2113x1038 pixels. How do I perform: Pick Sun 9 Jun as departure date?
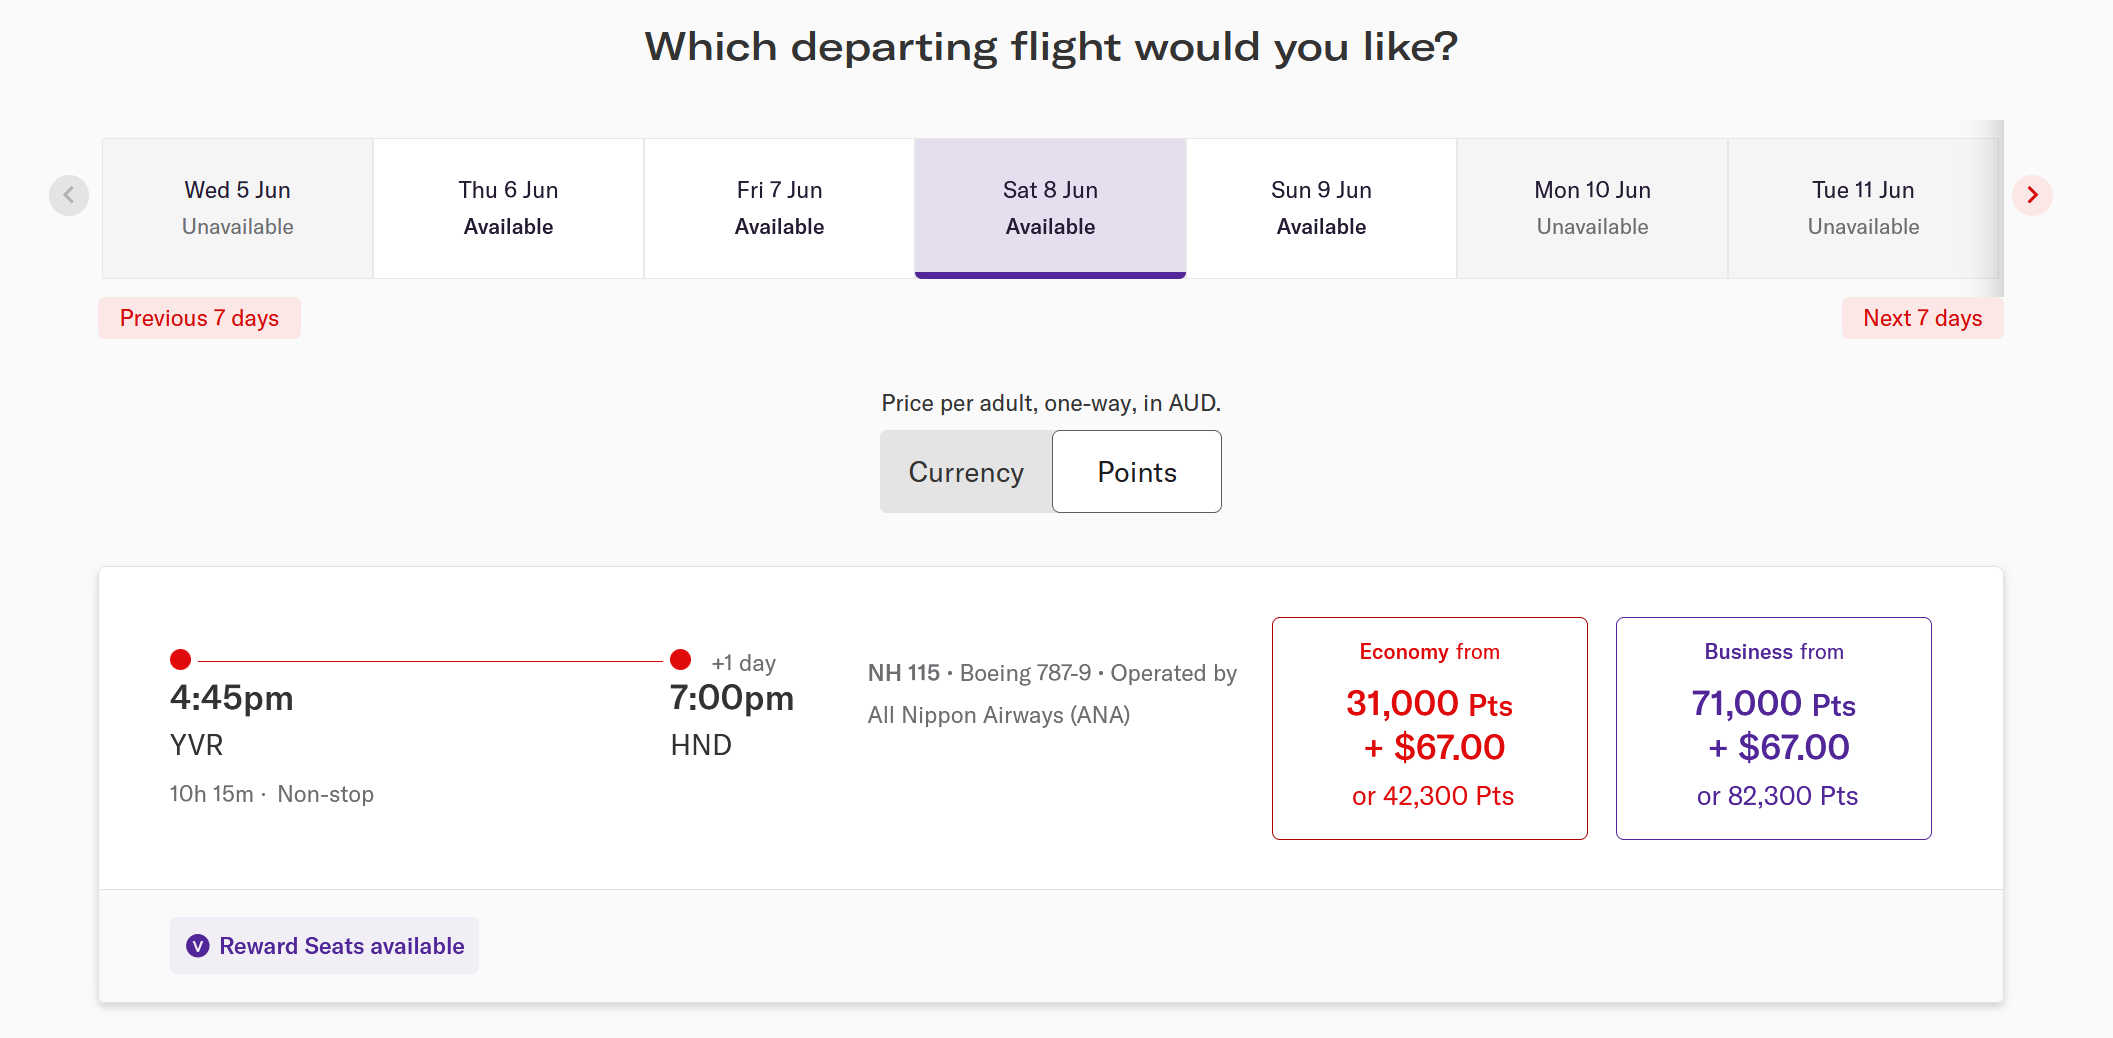coord(1322,208)
